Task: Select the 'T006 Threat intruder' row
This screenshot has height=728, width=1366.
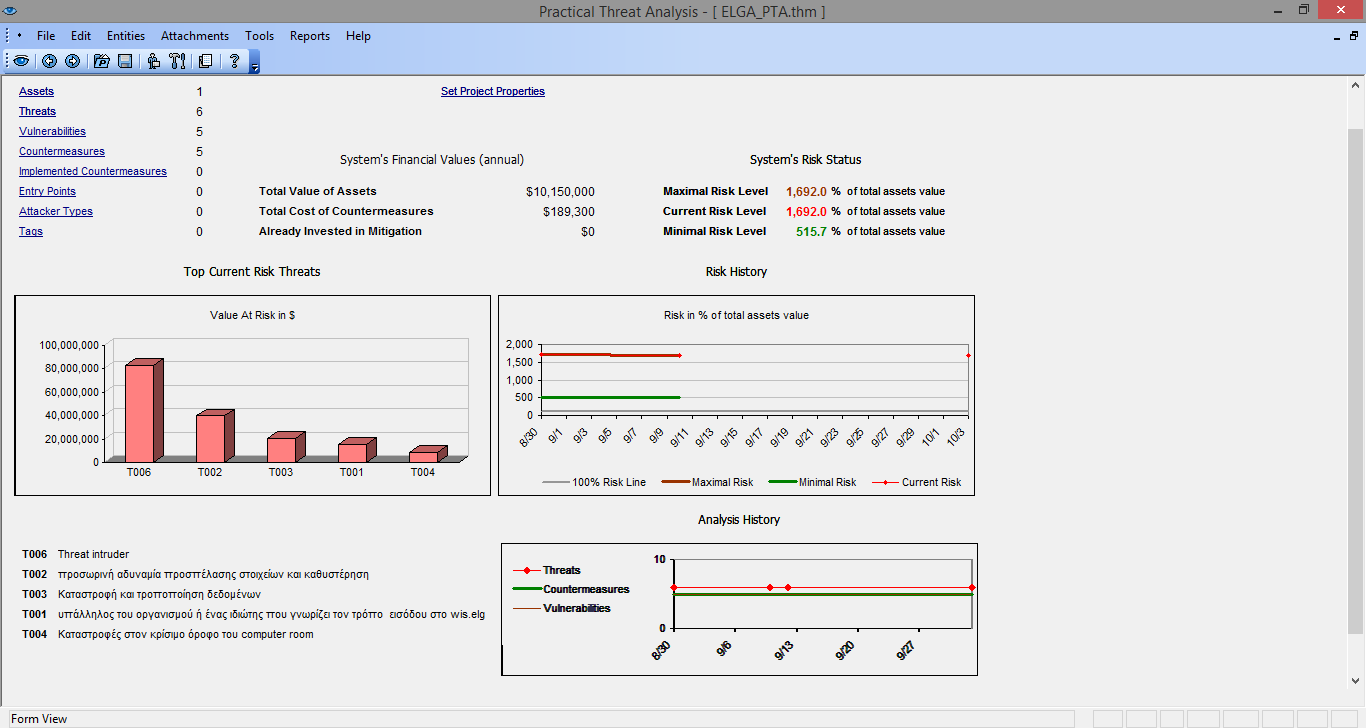Action: [76, 554]
